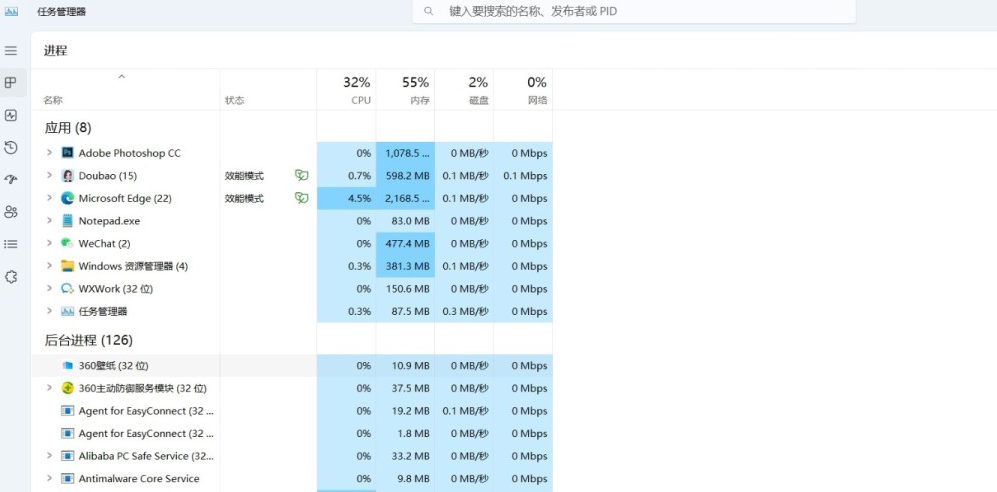This screenshot has height=492, width=997.
Task: Select Alibaba PC Safe Service 33.2 MB cell
Action: 405,456
